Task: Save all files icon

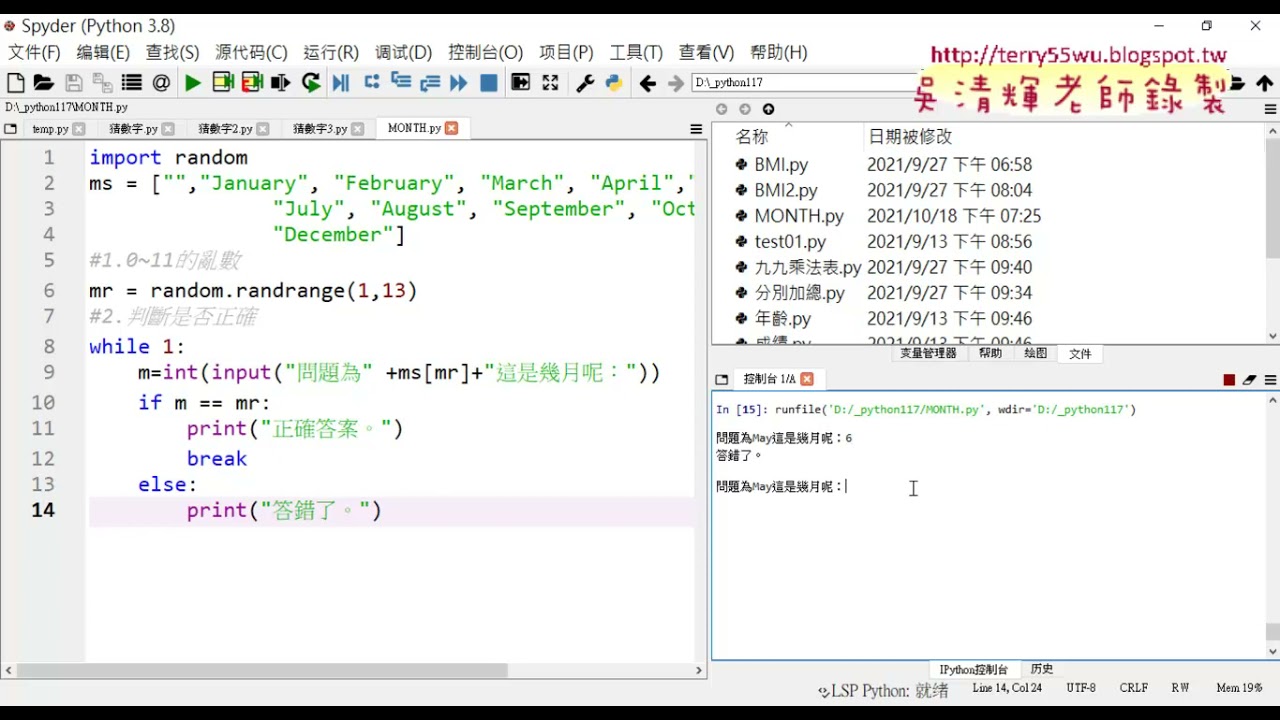Action: coord(102,83)
